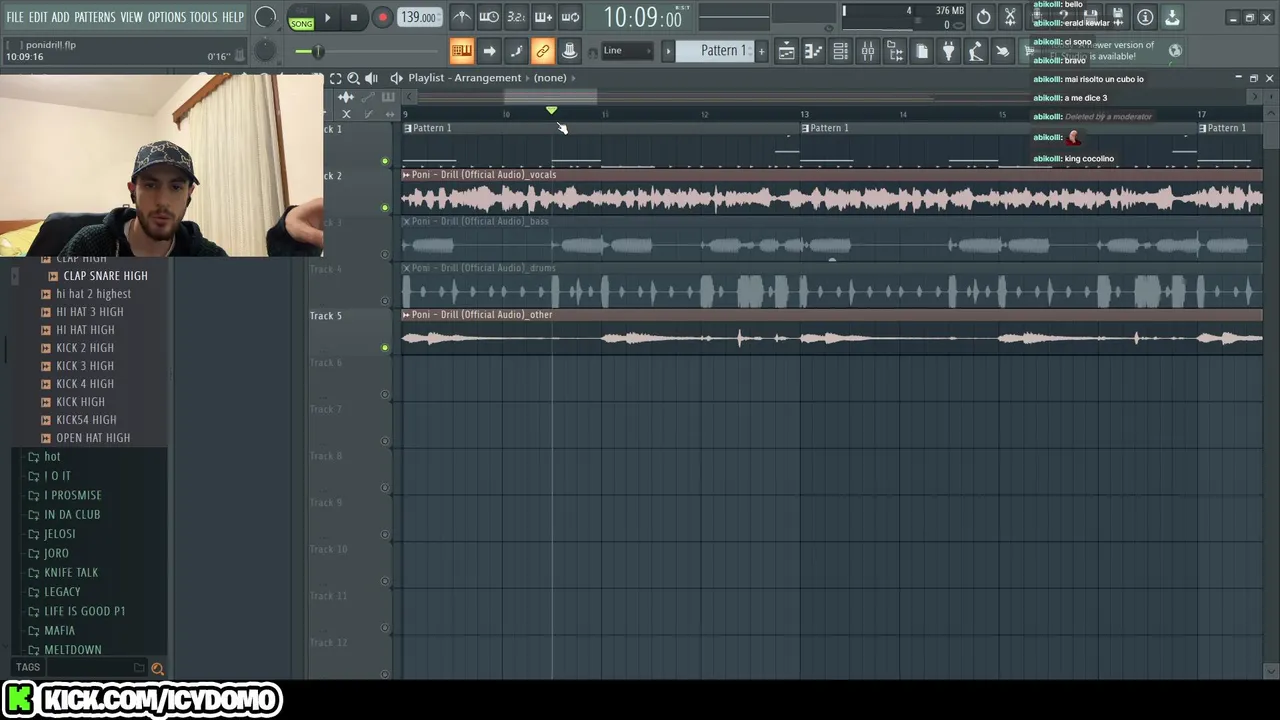Viewport: 1280px width, 720px height.
Task: Toggle typing keyboard to piano icon
Action: coord(461,51)
